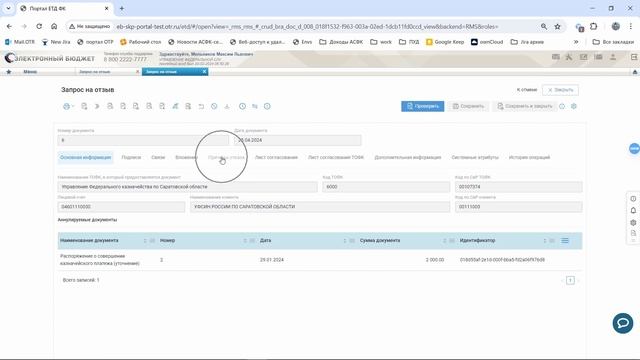Click the Дата документа field

click(298, 140)
